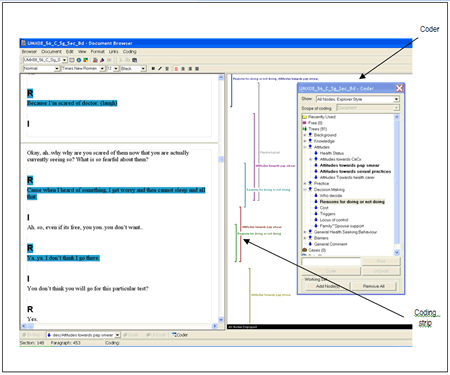Toggle bold formatting in format toolbar
The image size is (450, 375).
(x=153, y=68)
